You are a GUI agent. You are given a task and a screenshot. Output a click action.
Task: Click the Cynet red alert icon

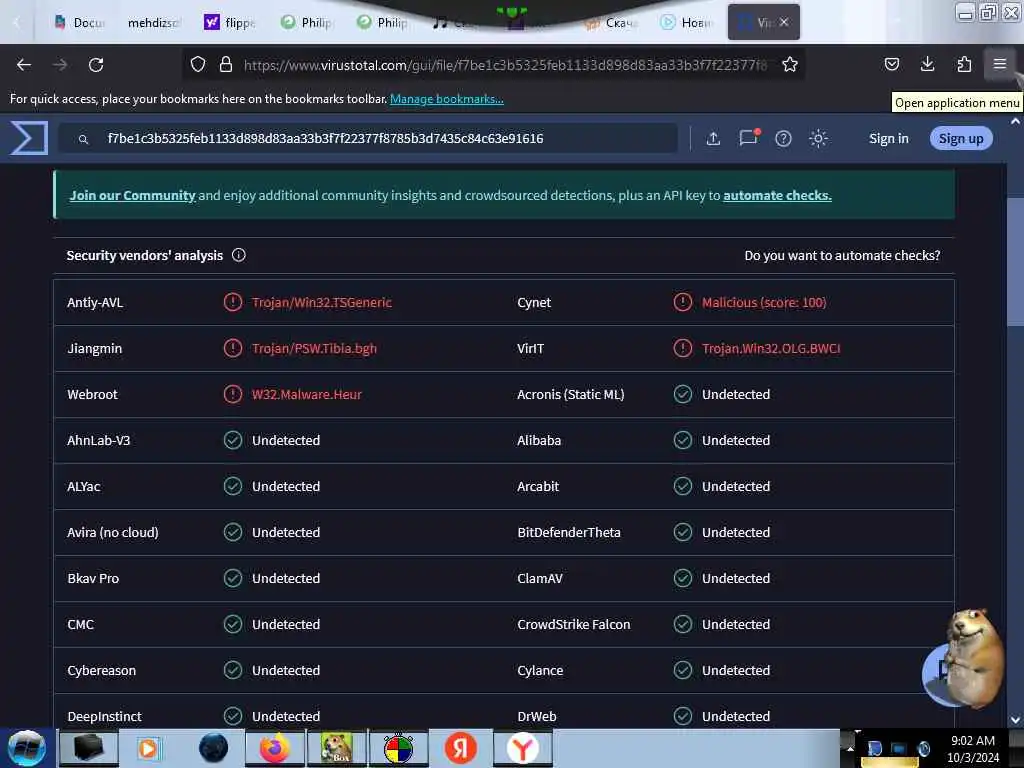pyautogui.click(x=682, y=302)
